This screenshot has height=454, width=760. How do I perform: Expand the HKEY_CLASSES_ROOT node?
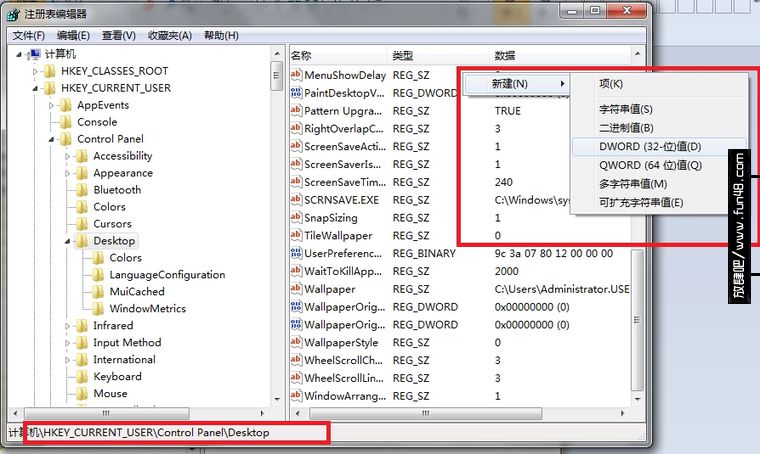coord(35,72)
